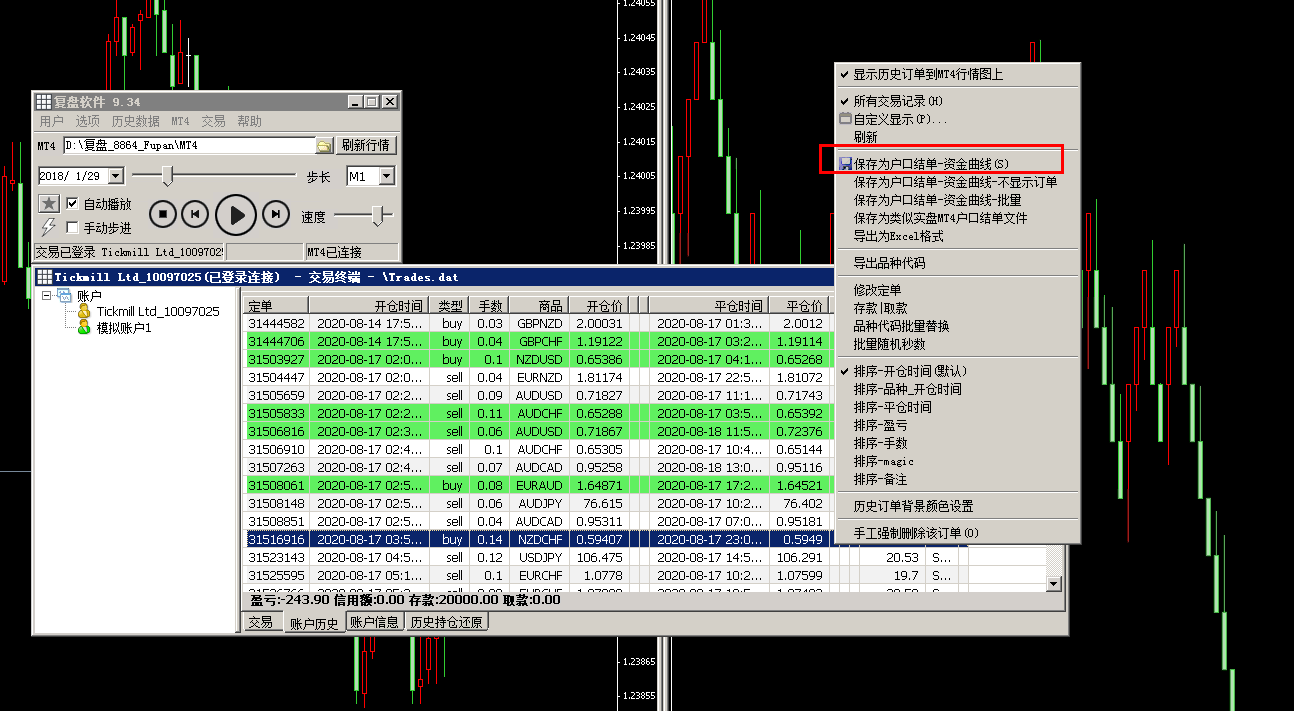
Task: Choose 保存为户口结单-资金曲线(S) menu item
Action: [930, 164]
